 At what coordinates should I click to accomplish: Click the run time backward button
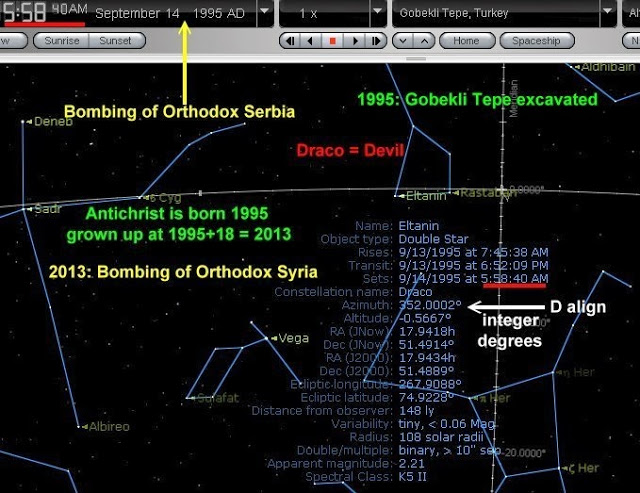(311, 41)
